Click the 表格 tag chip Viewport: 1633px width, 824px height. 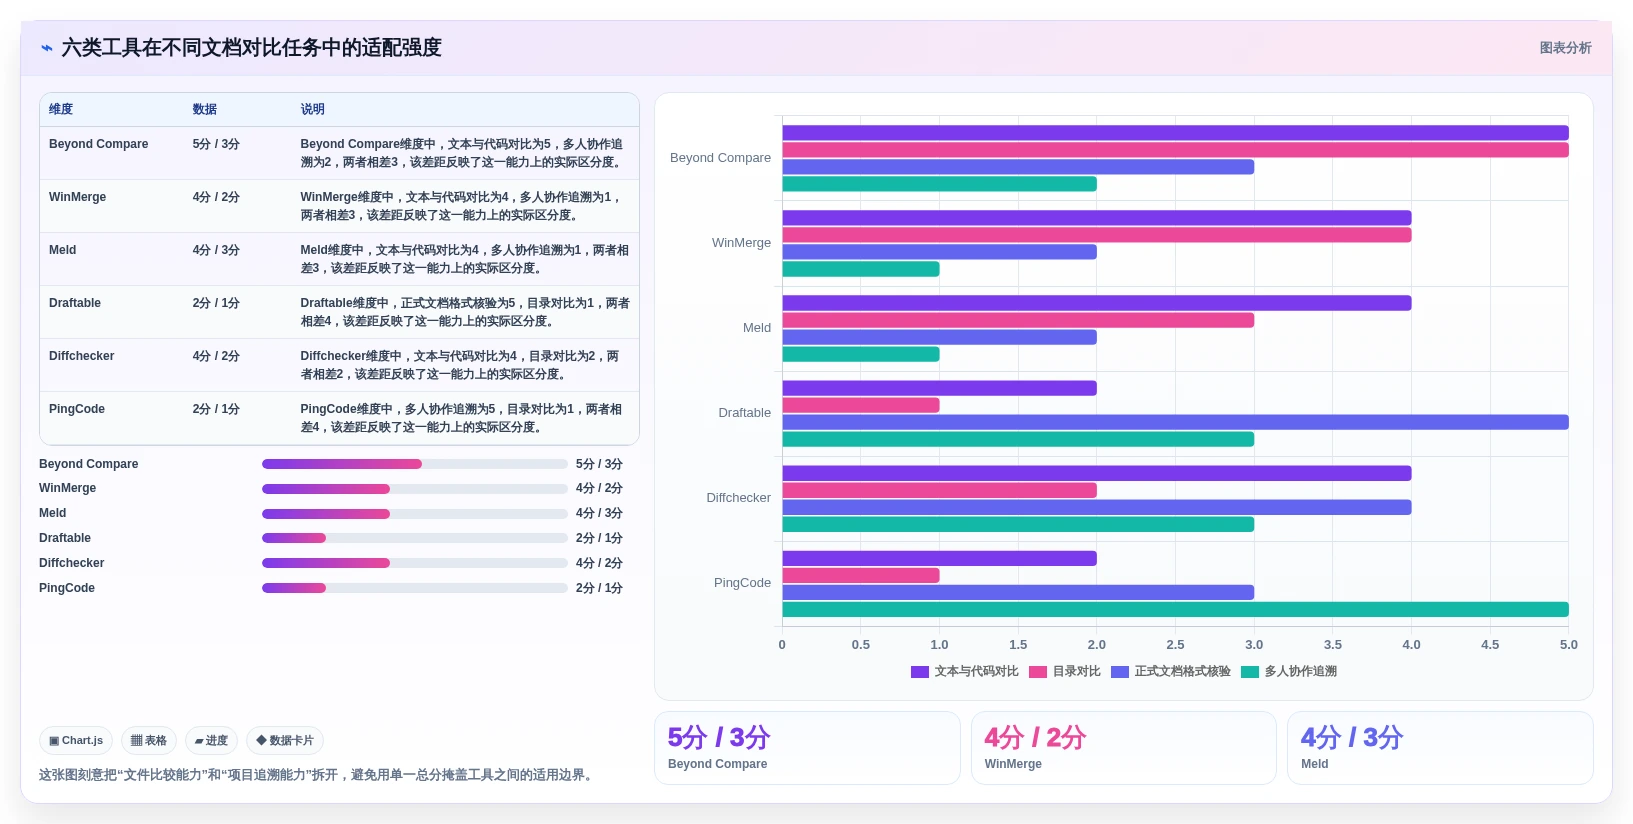149,741
